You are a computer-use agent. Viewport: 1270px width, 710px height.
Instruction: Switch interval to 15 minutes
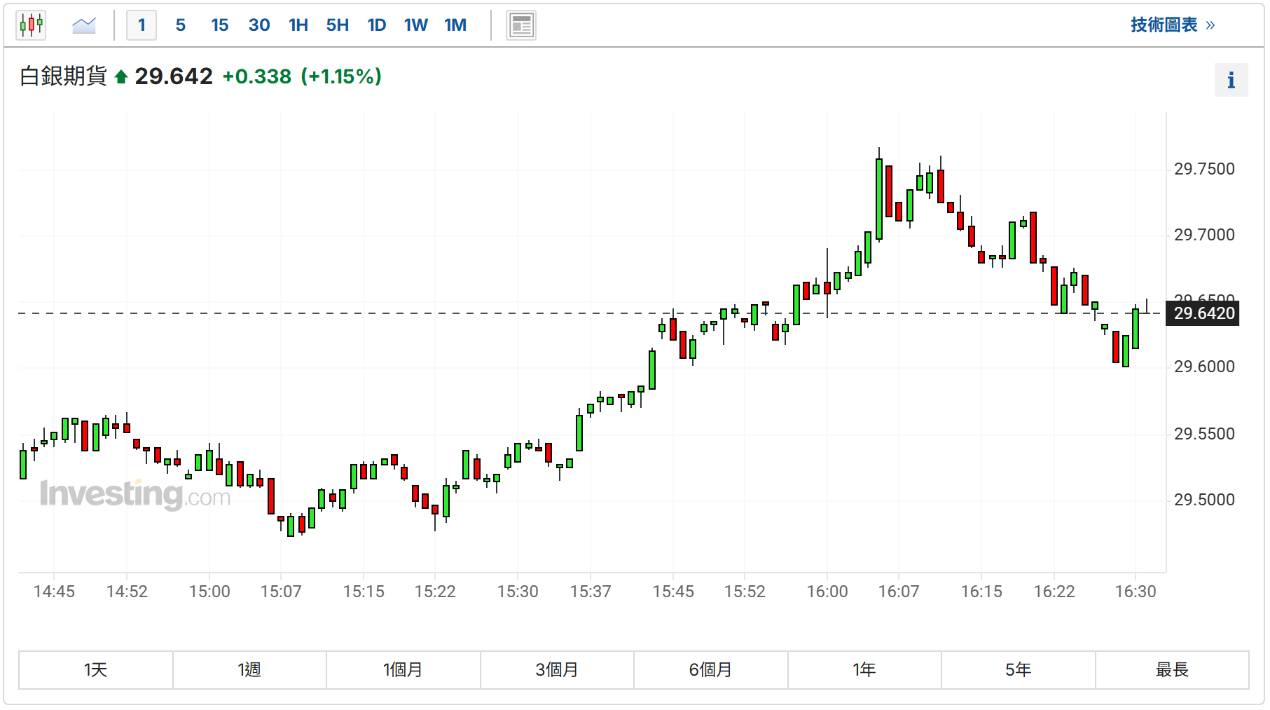click(219, 25)
